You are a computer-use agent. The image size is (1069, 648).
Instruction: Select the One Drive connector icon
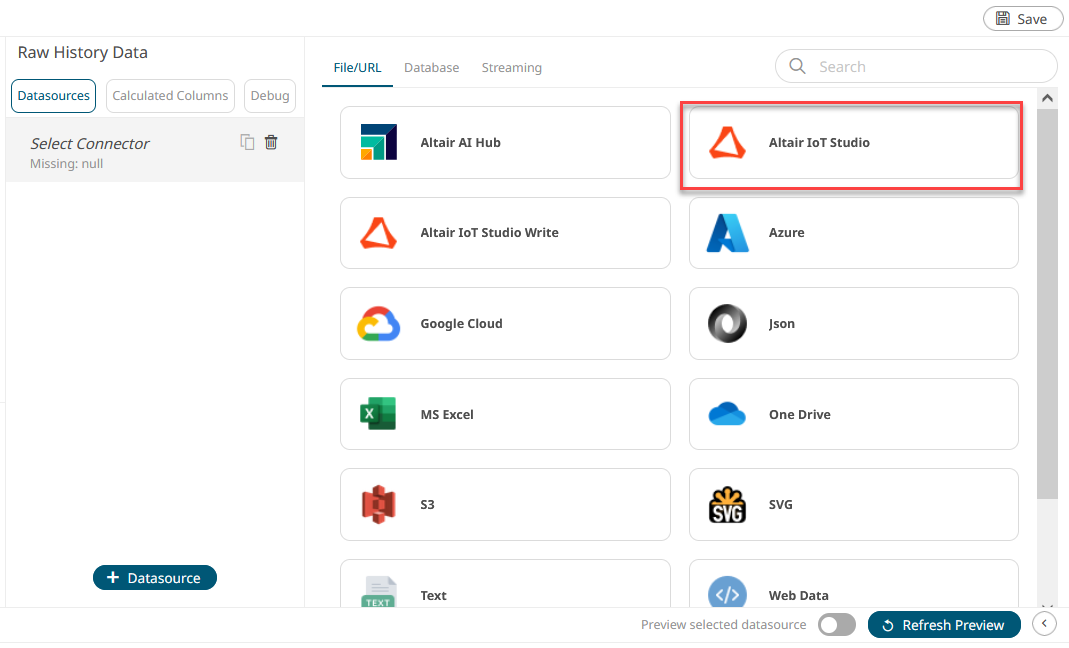pyautogui.click(x=727, y=414)
